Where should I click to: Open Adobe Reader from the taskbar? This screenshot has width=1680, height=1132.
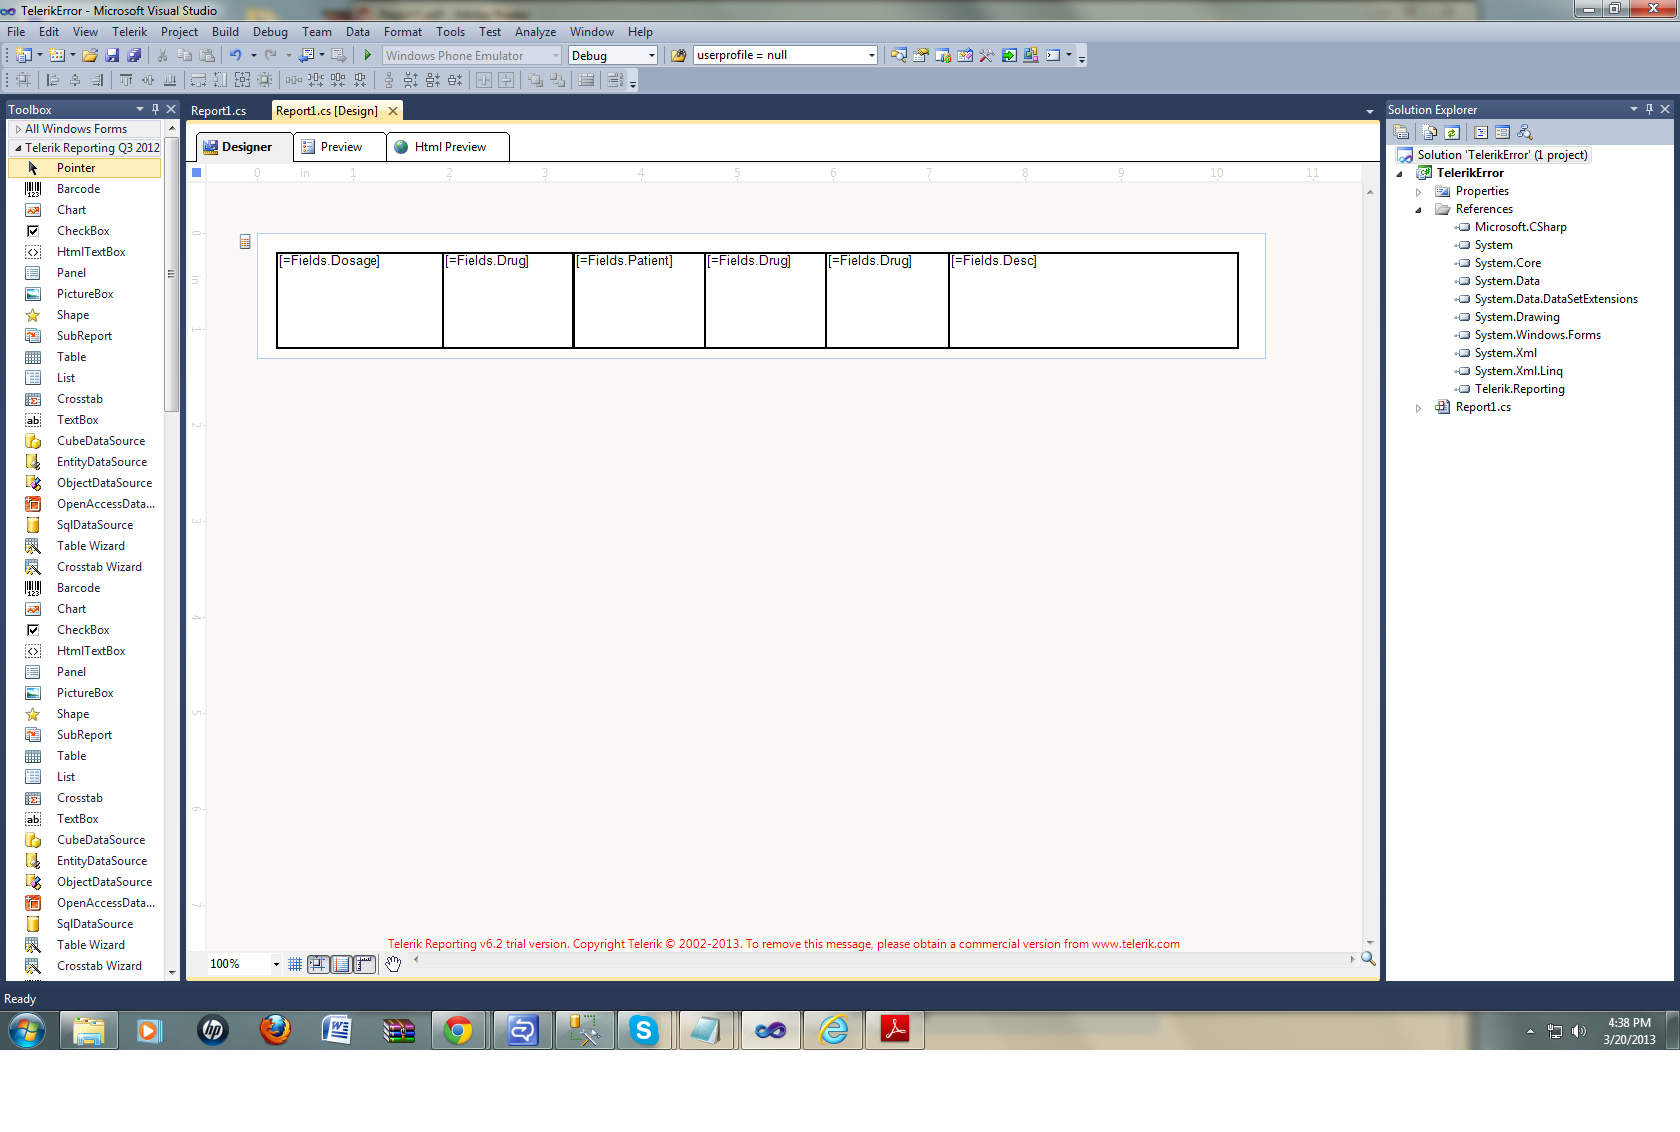coord(894,1030)
